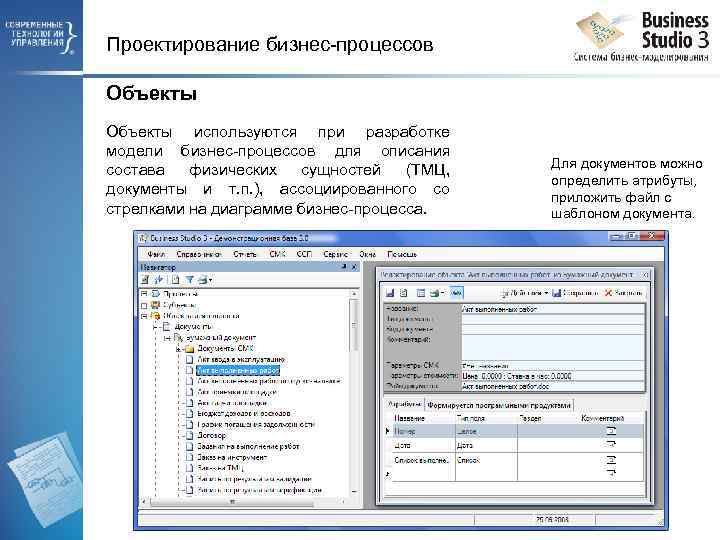Viewport: 720px width, 540px height.
Task: Collapse the Объекты деятельности tree node
Action: pyautogui.click(x=144, y=316)
